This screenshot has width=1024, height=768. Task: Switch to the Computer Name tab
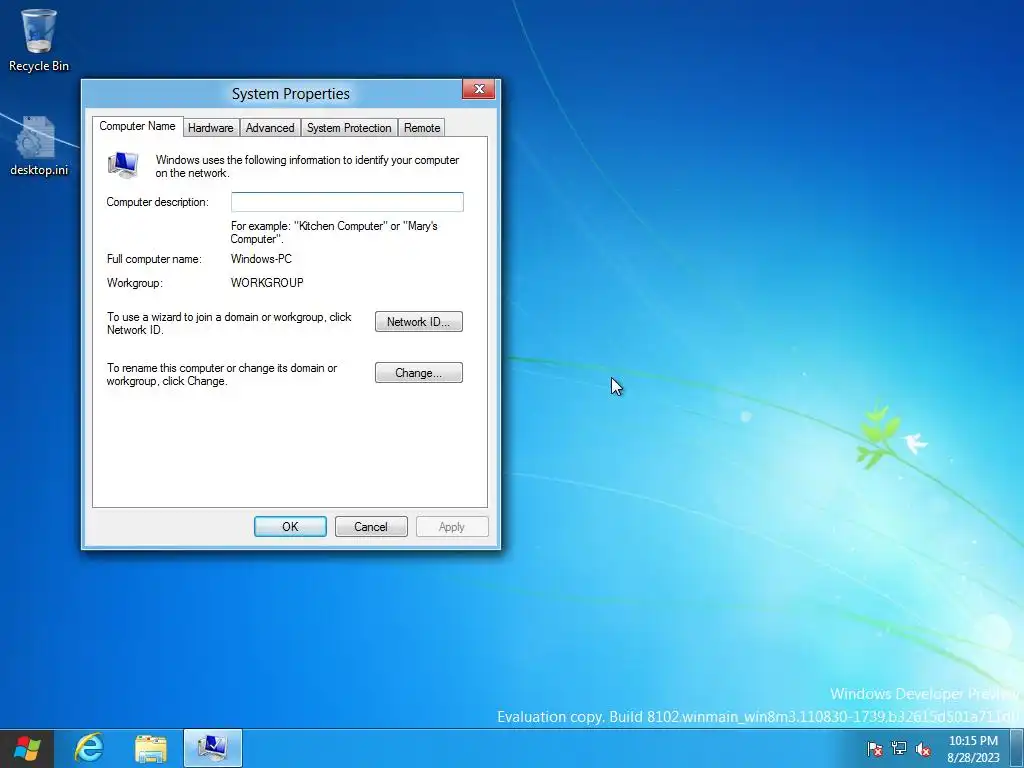tap(137, 127)
